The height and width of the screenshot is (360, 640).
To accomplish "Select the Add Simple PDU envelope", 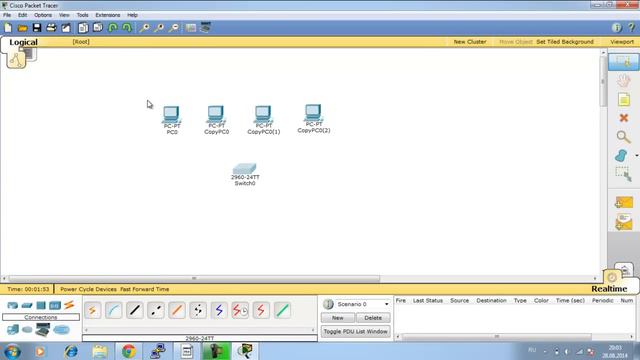I will [x=624, y=202].
